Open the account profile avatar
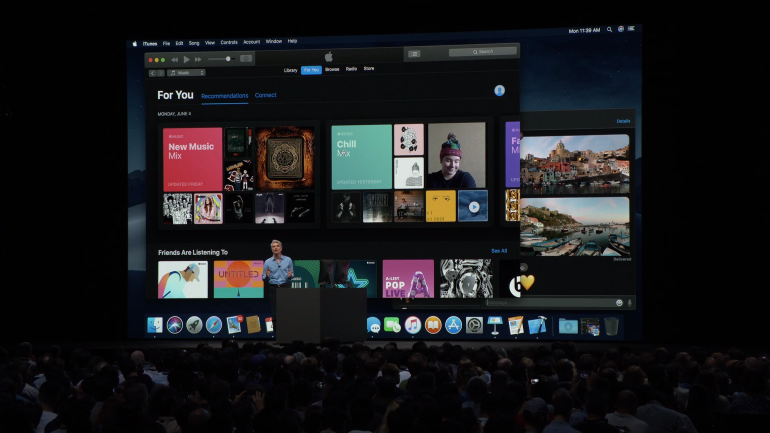The width and height of the screenshot is (770, 433). click(x=499, y=90)
